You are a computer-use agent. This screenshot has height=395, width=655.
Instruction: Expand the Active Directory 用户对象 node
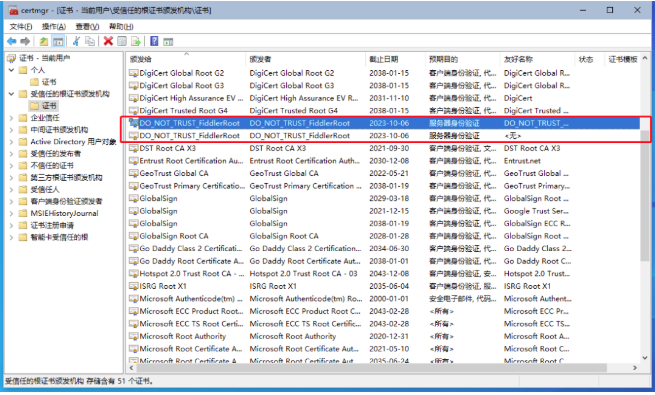[12, 142]
